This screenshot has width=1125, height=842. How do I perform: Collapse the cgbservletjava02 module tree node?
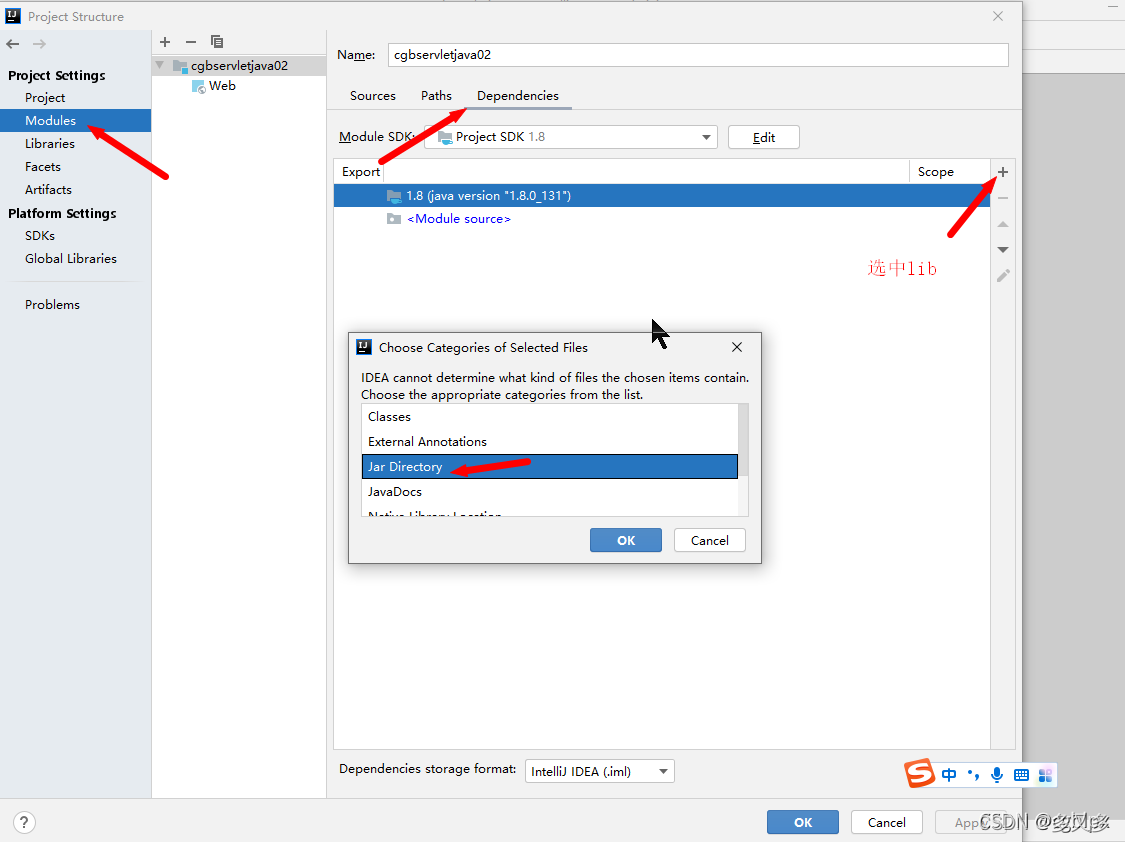pyautogui.click(x=160, y=65)
